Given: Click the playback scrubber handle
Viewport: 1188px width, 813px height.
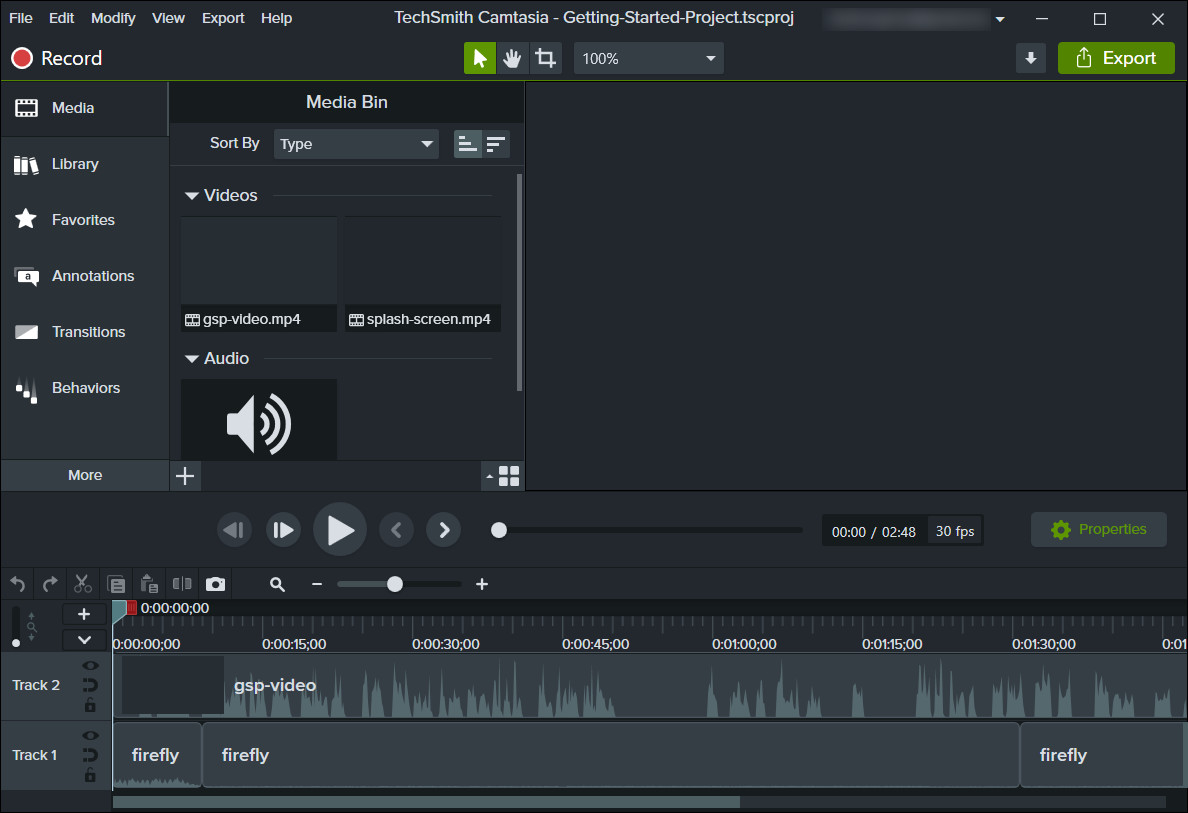Looking at the screenshot, I should 499,530.
